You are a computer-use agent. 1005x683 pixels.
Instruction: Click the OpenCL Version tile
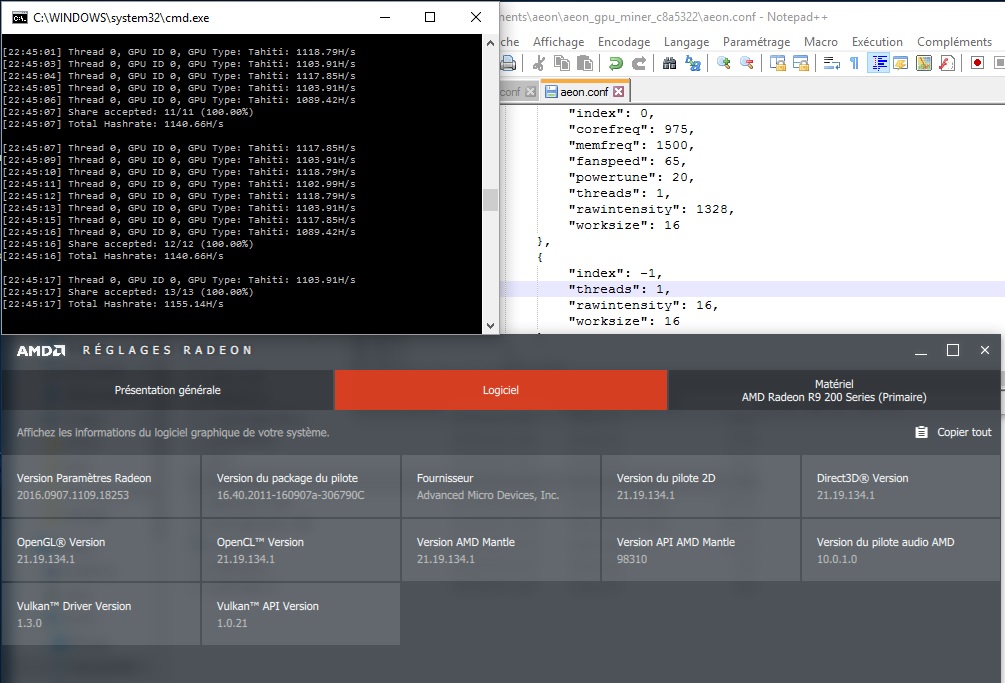pos(301,550)
